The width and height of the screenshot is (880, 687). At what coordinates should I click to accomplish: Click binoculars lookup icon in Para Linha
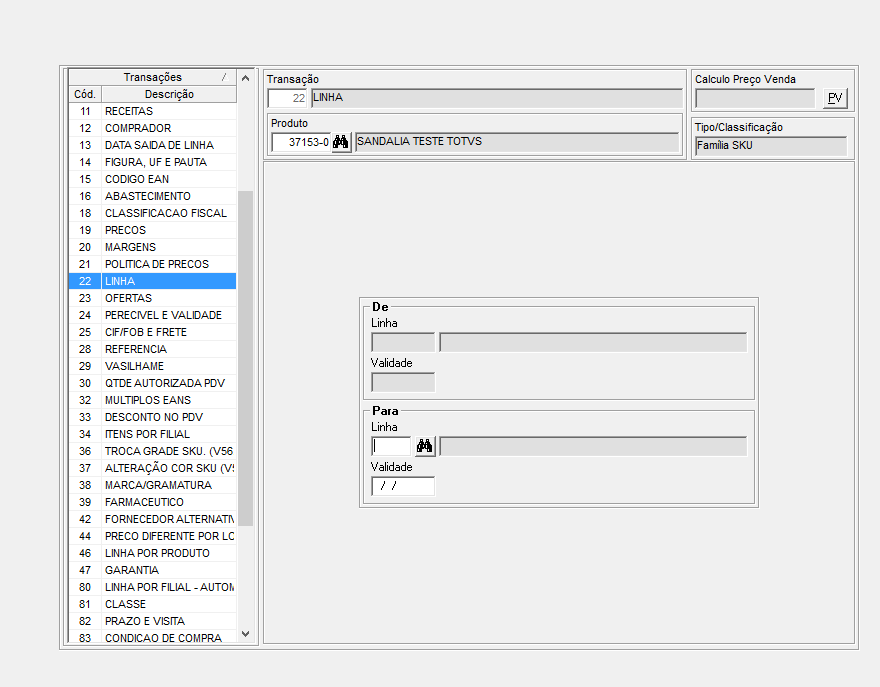coord(424,446)
